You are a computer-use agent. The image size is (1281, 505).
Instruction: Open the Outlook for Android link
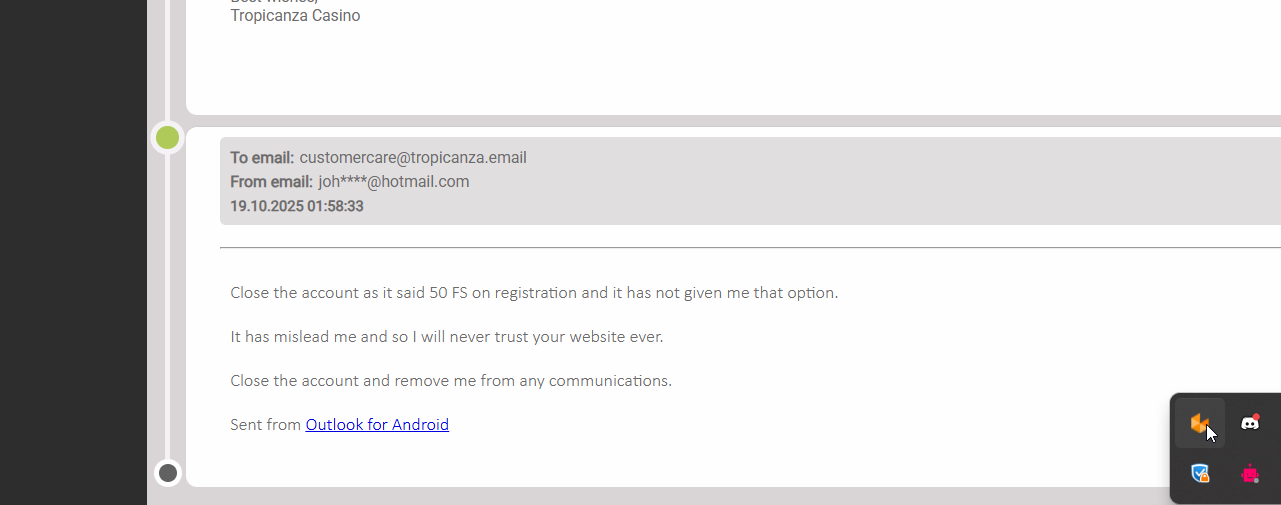tap(377, 424)
